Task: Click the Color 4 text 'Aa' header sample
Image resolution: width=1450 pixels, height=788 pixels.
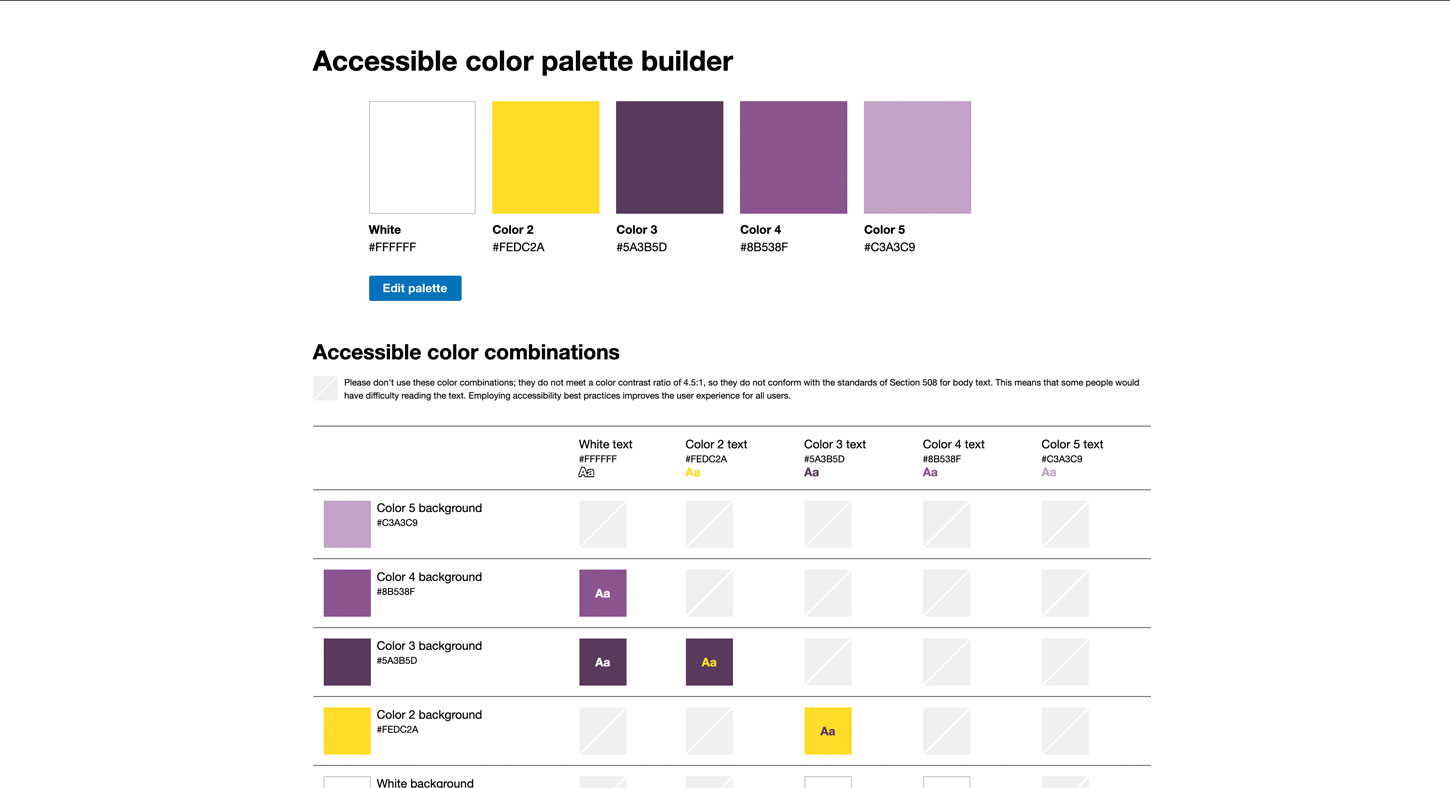Action: click(x=930, y=472)
